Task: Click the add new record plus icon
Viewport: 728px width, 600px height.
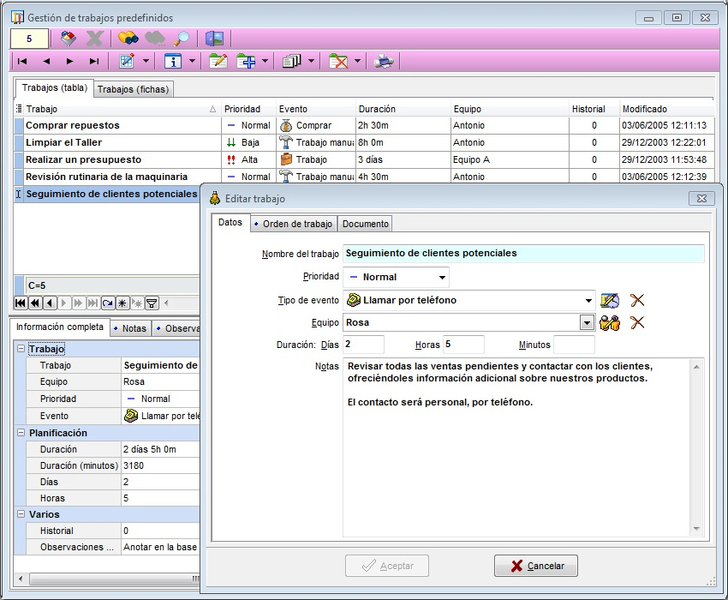Action: click(246, 61)
